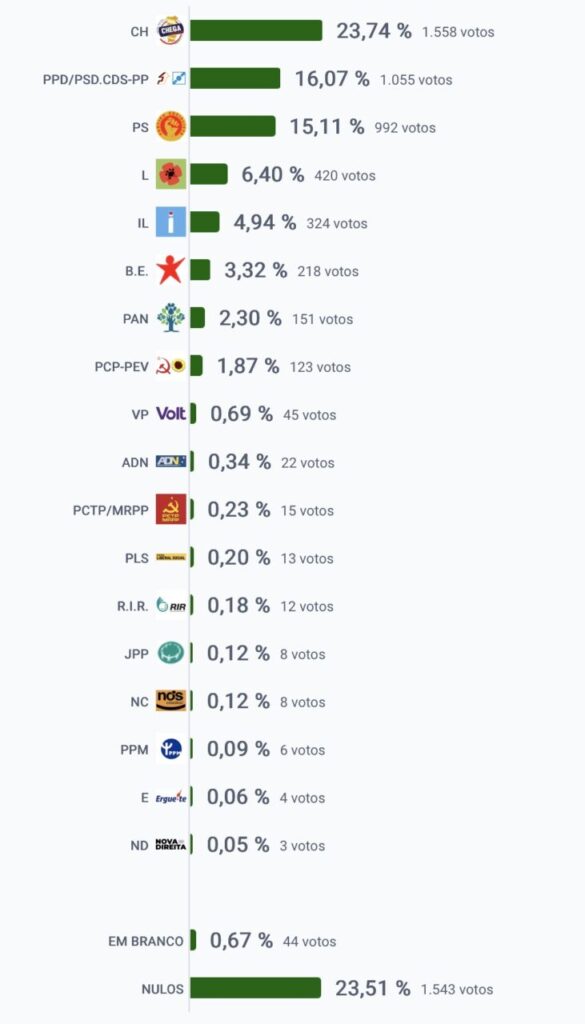Select the nós NC party logo
The height and width of the screenshot is (1024, 585).
pos(171,701)
